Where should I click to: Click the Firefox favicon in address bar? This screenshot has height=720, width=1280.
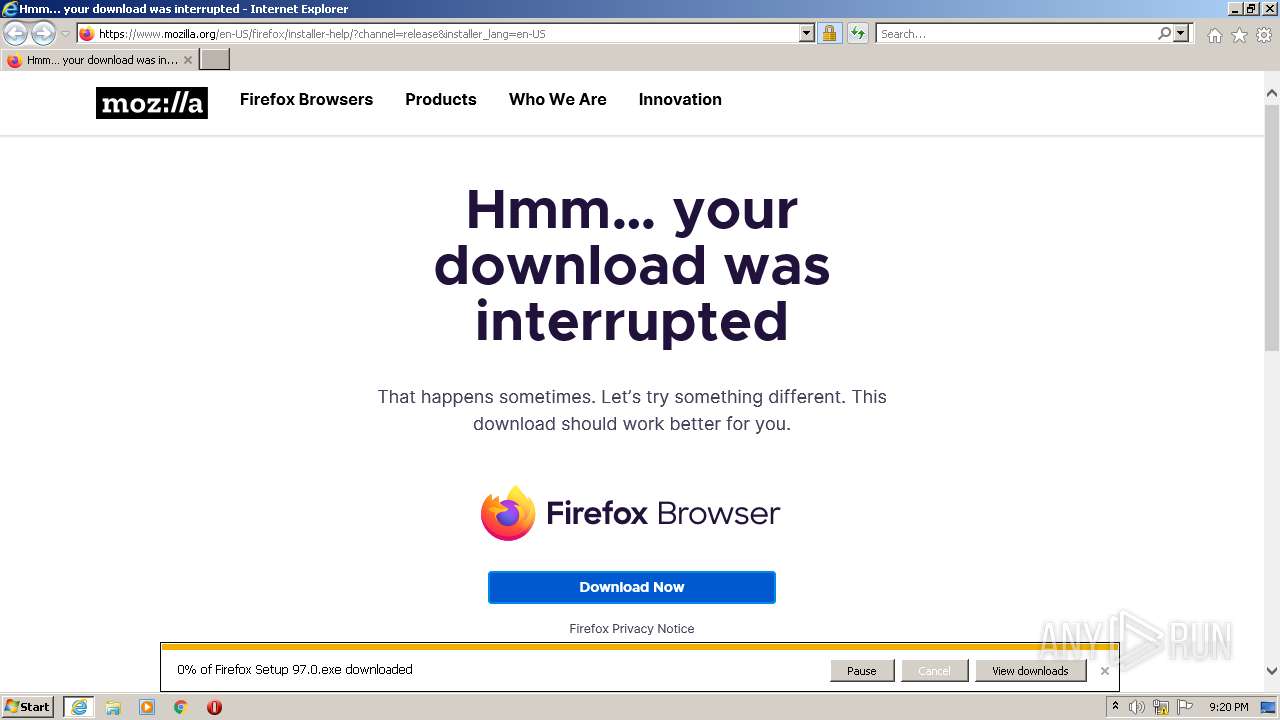click(87, 33)
